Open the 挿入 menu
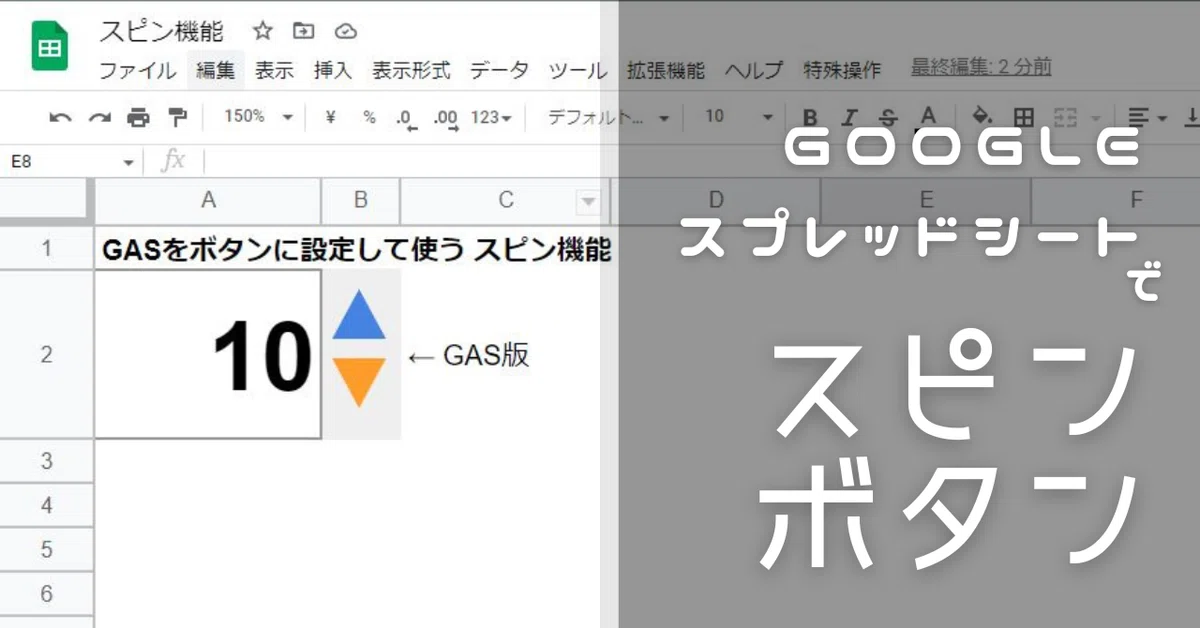This screenshot has width=1200, height=628. 333,70
